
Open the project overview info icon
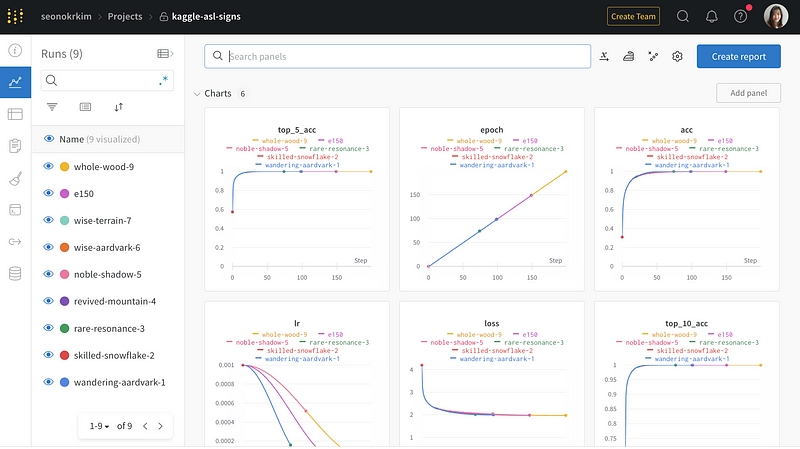(x=15, y=50)
